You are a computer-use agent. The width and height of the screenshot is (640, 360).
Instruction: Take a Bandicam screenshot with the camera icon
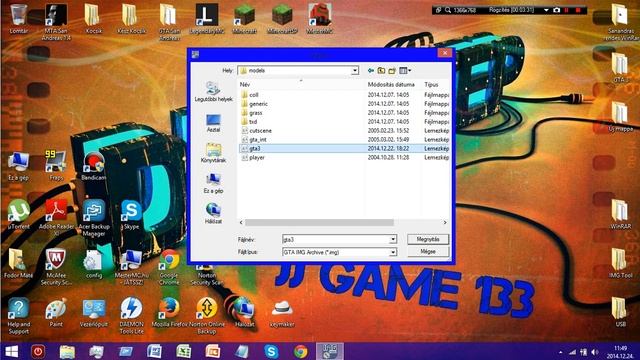(556, 10)
